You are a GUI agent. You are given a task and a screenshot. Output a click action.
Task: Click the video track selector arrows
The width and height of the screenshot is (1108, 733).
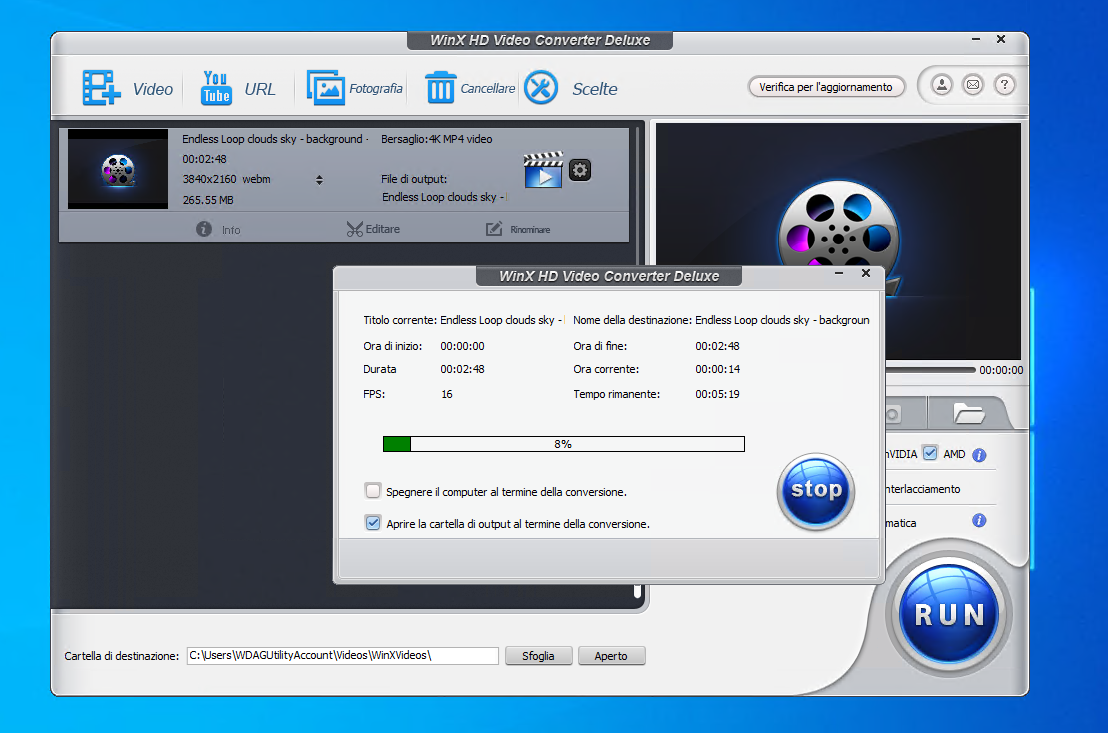click(x=319, y=180)
